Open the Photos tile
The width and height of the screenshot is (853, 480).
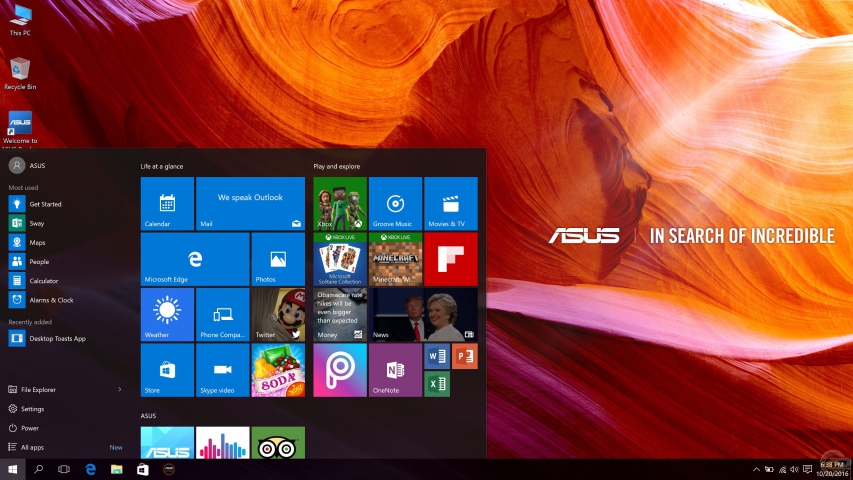(x=278, y=259)
